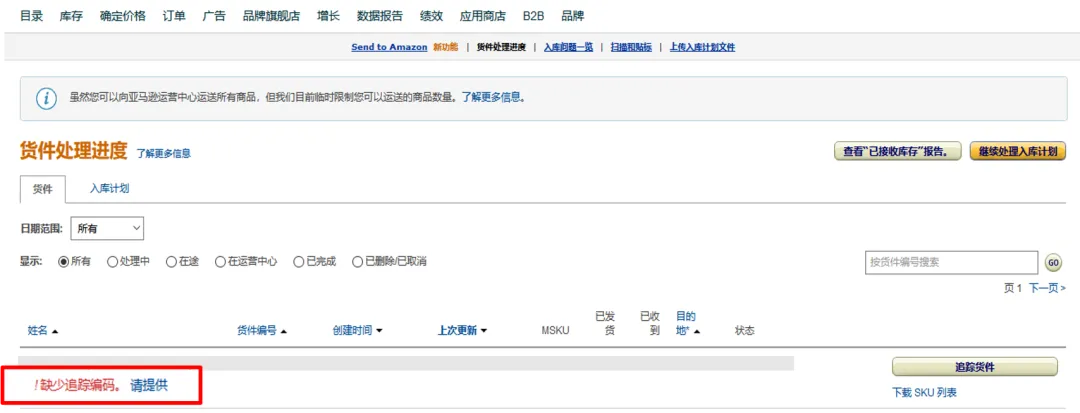Viewport: 1080px width, 413px height.
Task: Select the 已完成 radio button
Action: tap(299, 262)
